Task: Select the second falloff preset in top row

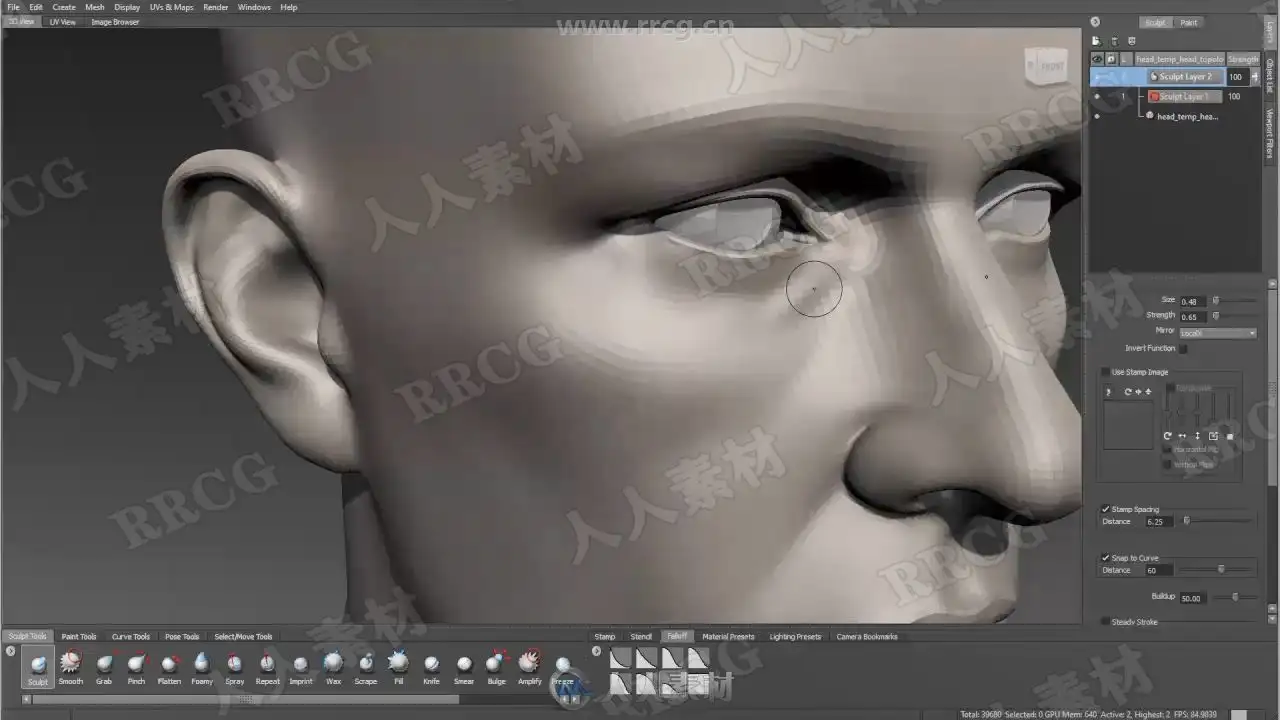Action: pos(646,657)
